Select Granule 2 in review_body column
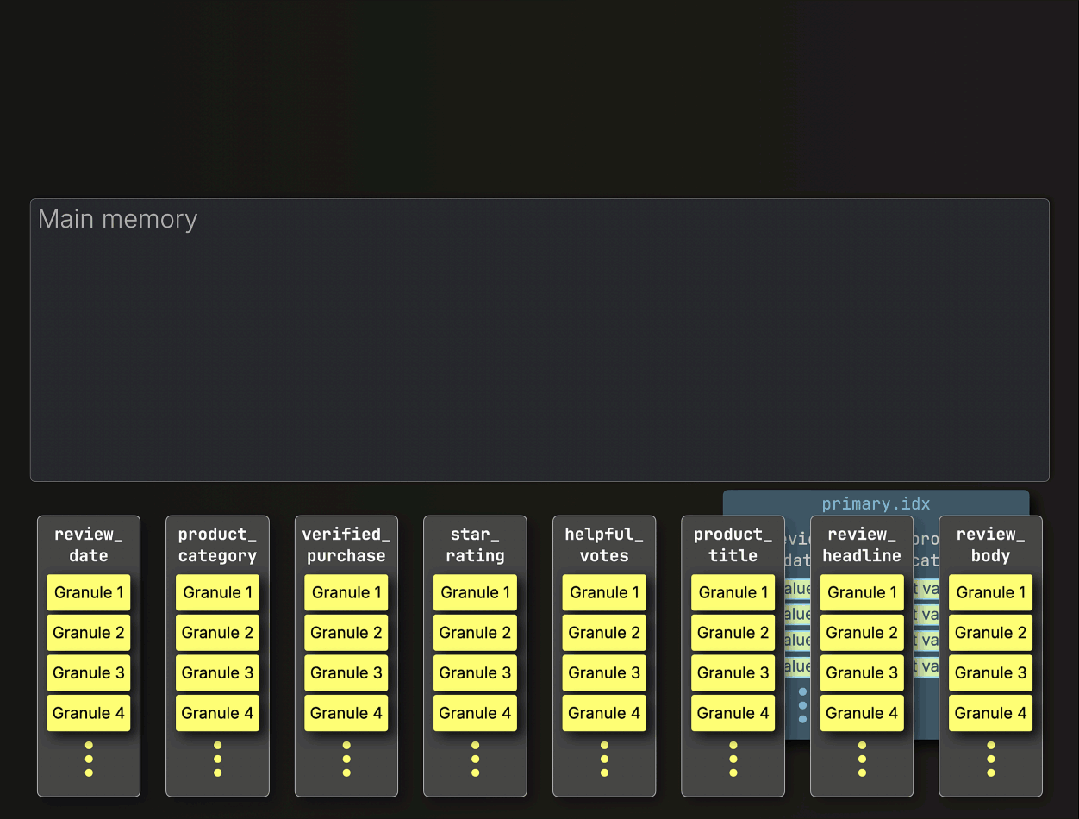 click(991, 632)
